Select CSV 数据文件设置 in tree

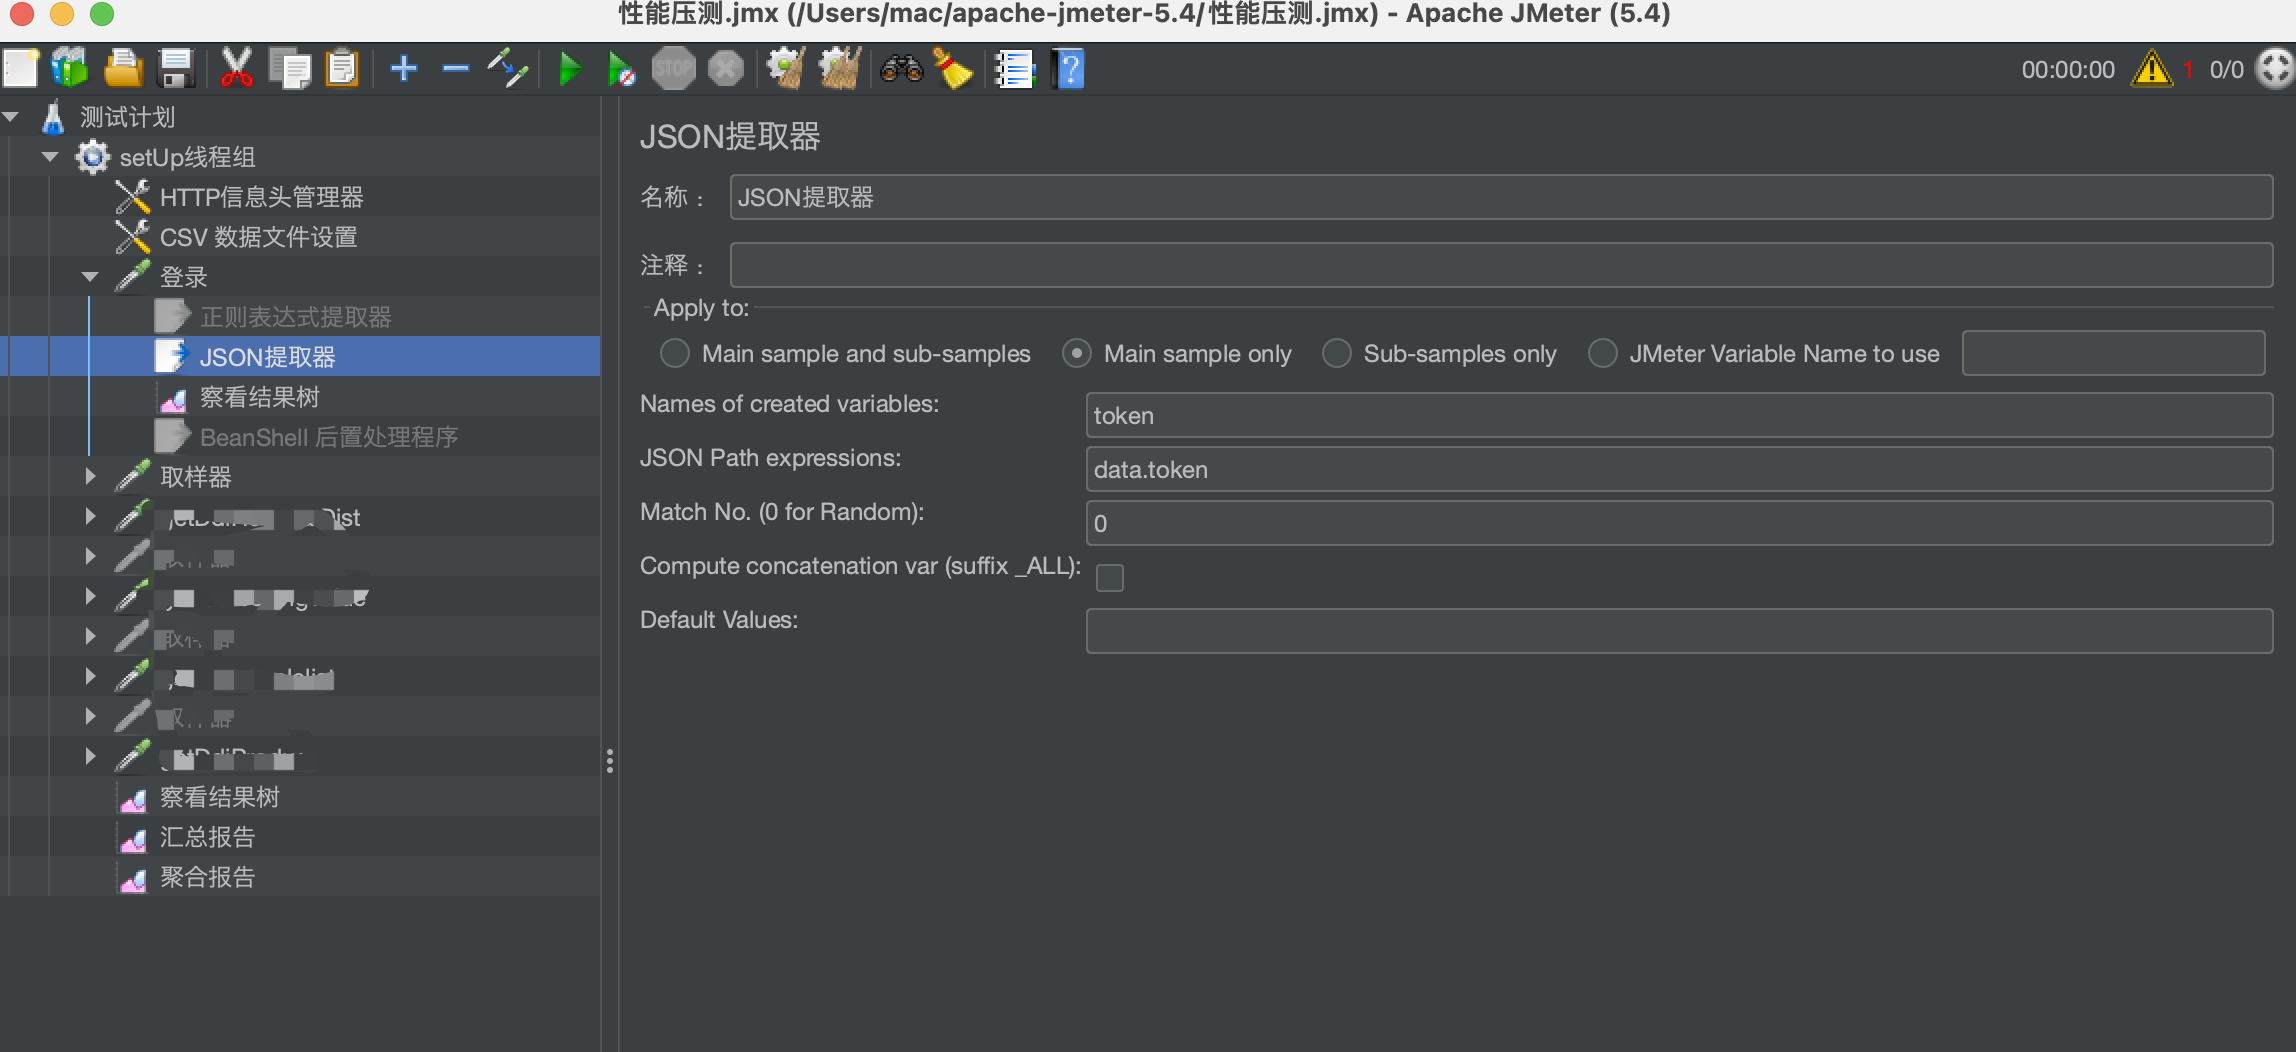(258, 237)
